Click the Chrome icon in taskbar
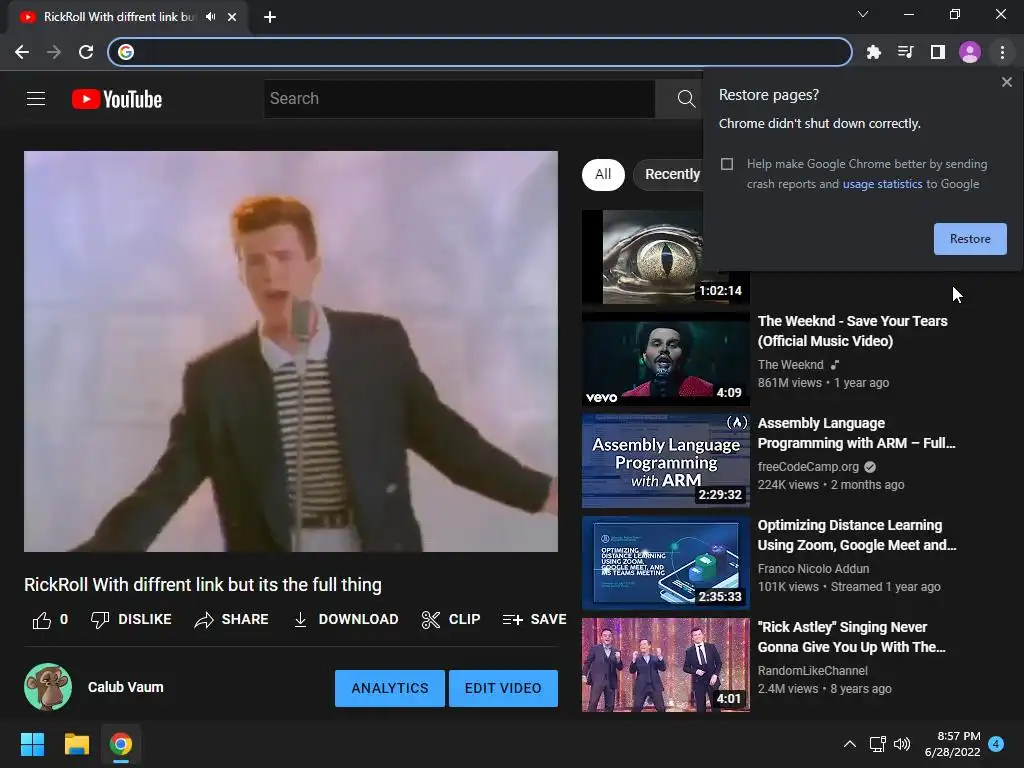The width and height of the screenshot is (1024, 768). [121, 744]
